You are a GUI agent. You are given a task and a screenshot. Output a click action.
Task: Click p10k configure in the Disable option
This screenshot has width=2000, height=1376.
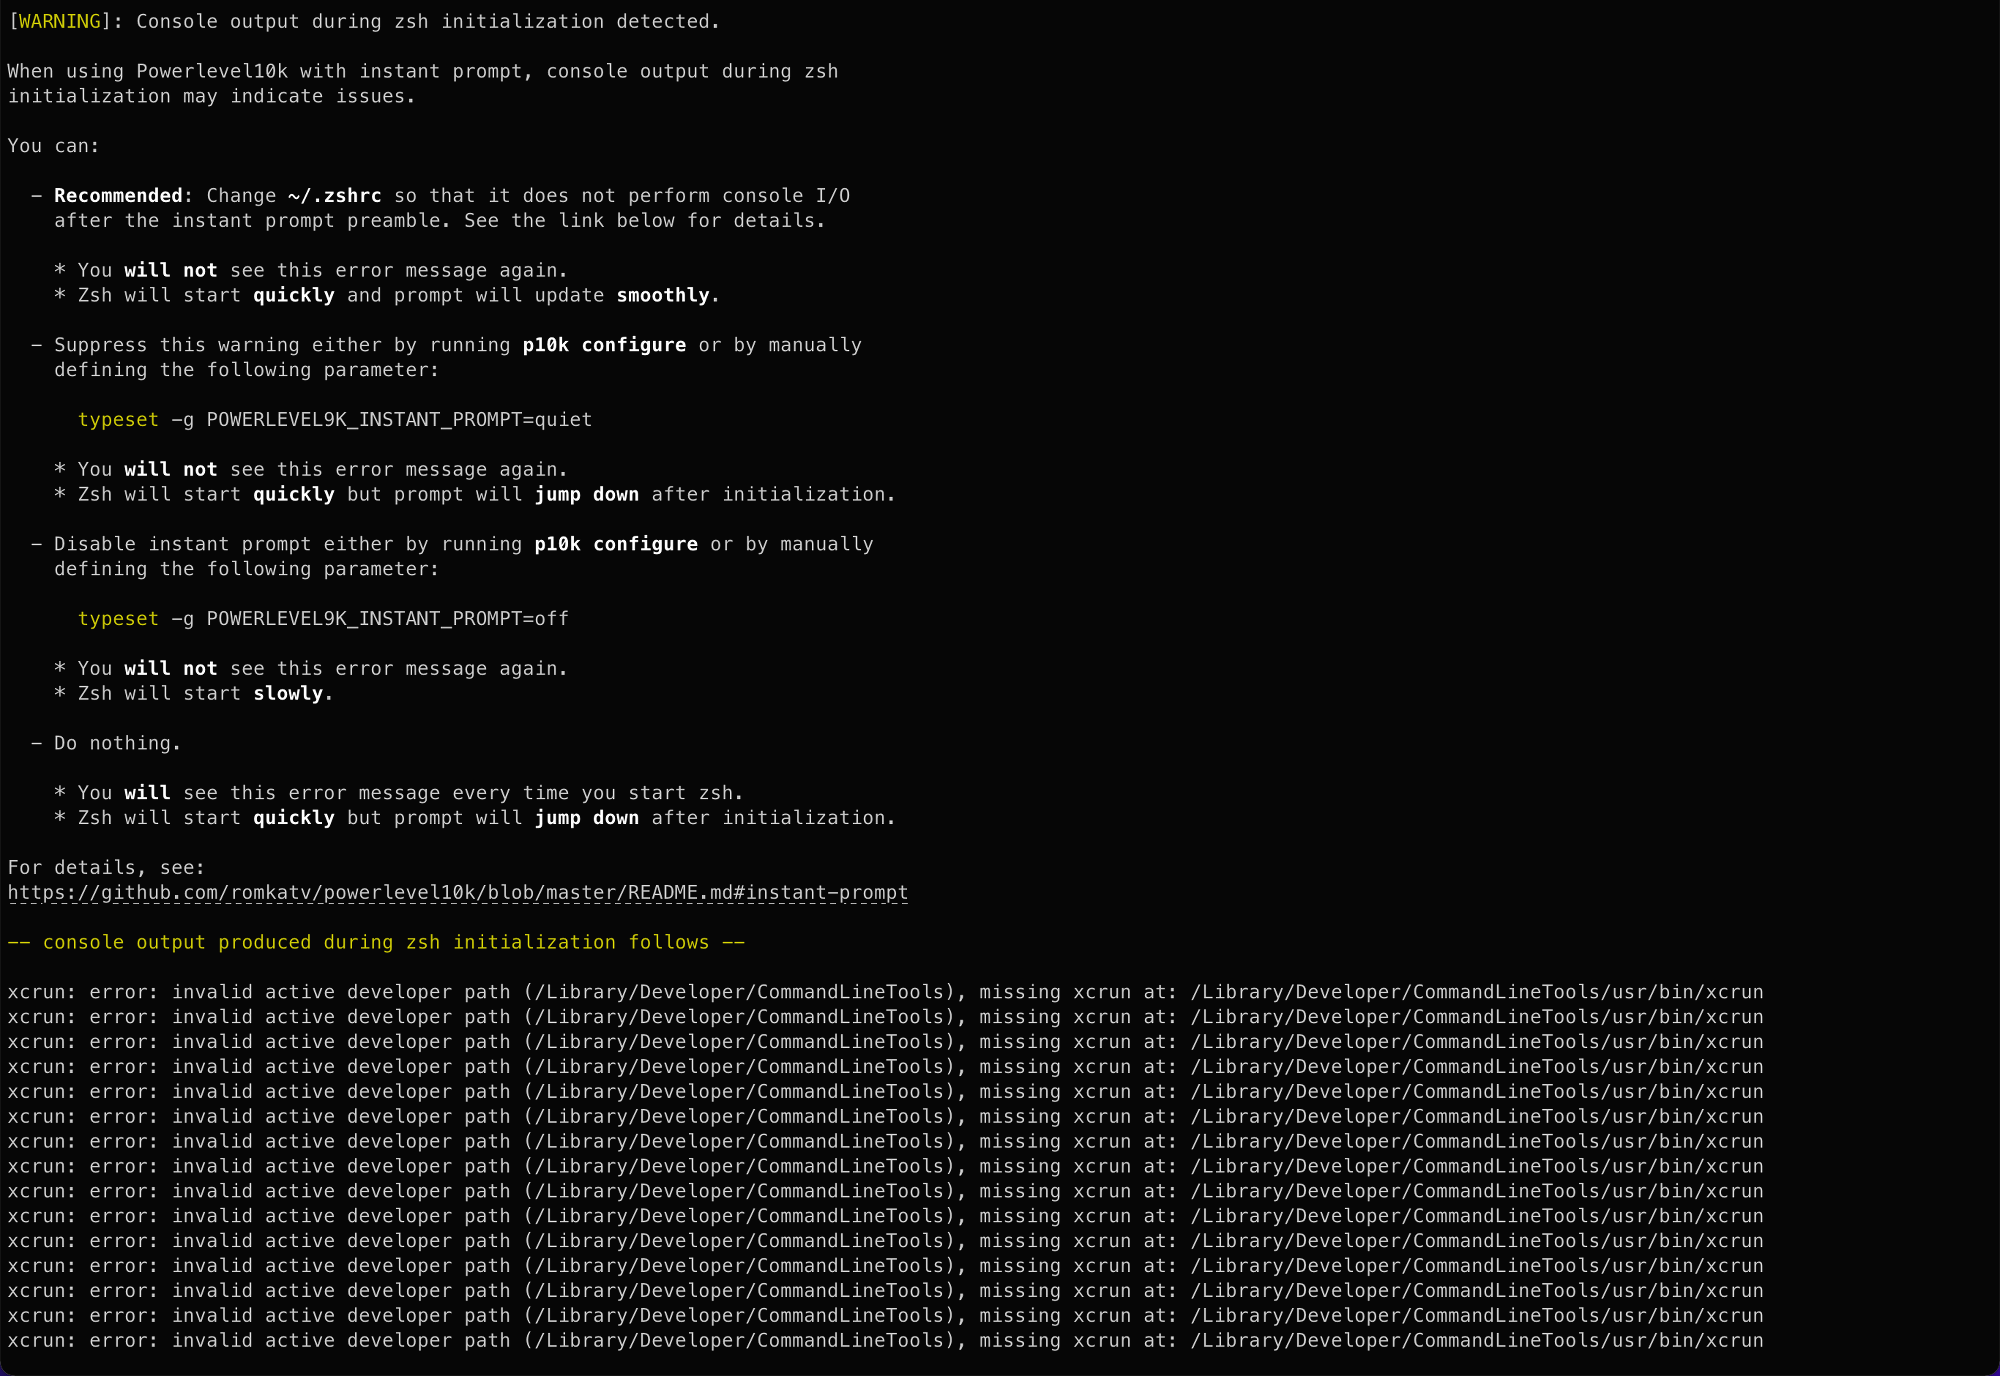(x=616, y=544)
